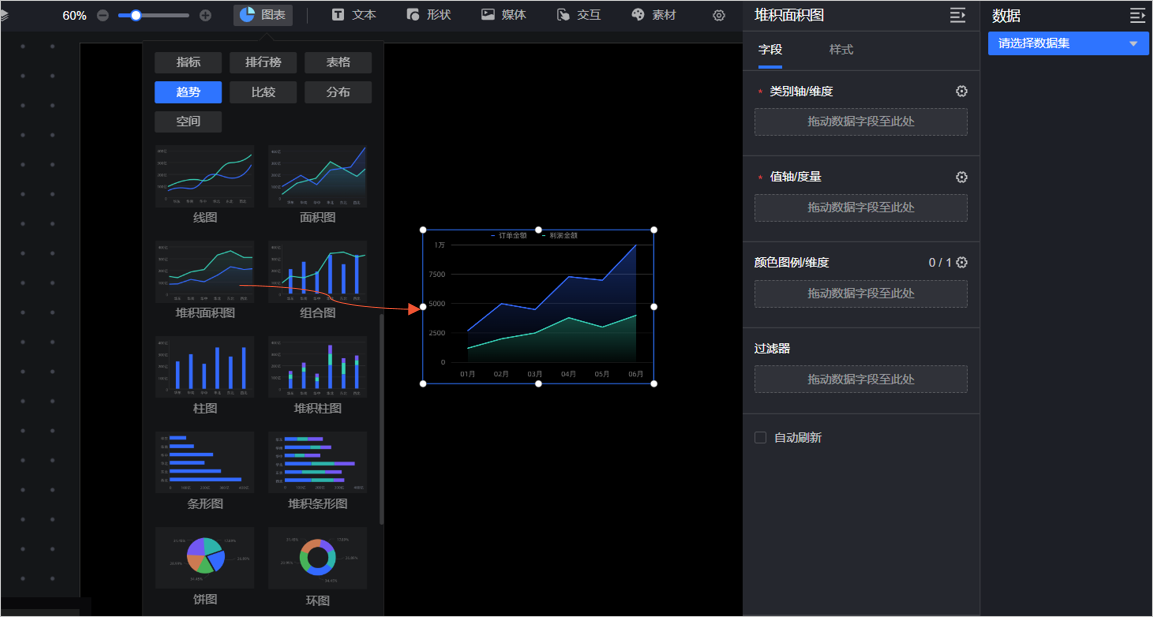Select the 趋势 chart category
1153x617 pixels.
188,92
